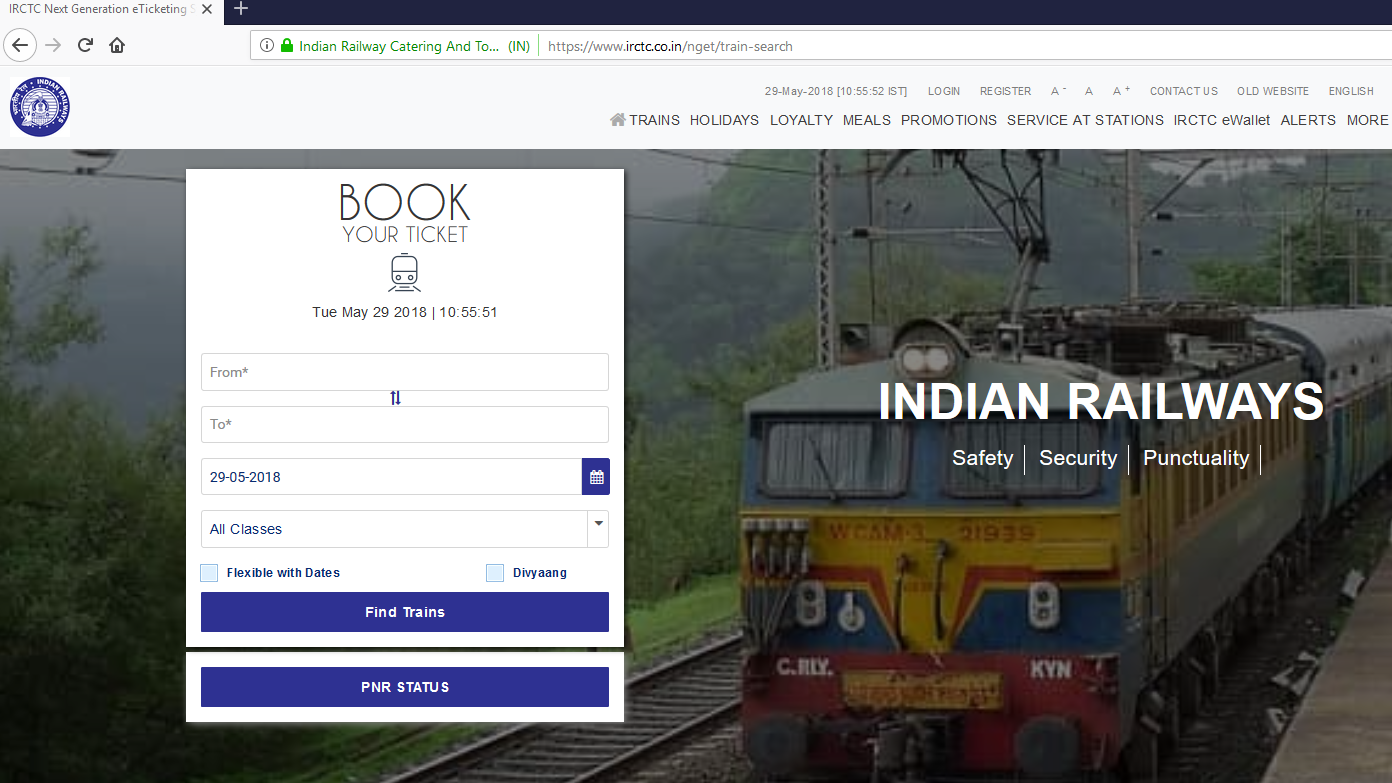Tick the Divyaang checkbox

pos(495,573)
